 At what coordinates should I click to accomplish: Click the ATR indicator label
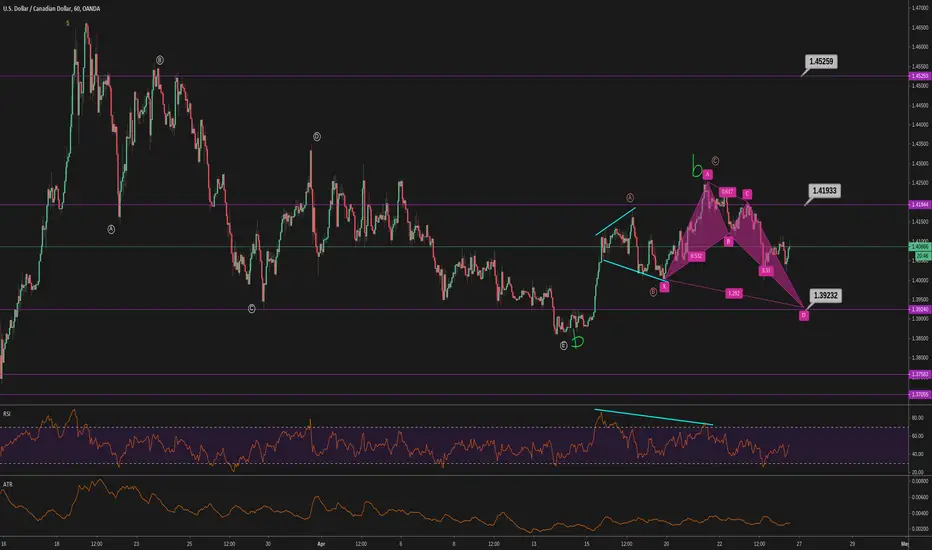[7, 485]
